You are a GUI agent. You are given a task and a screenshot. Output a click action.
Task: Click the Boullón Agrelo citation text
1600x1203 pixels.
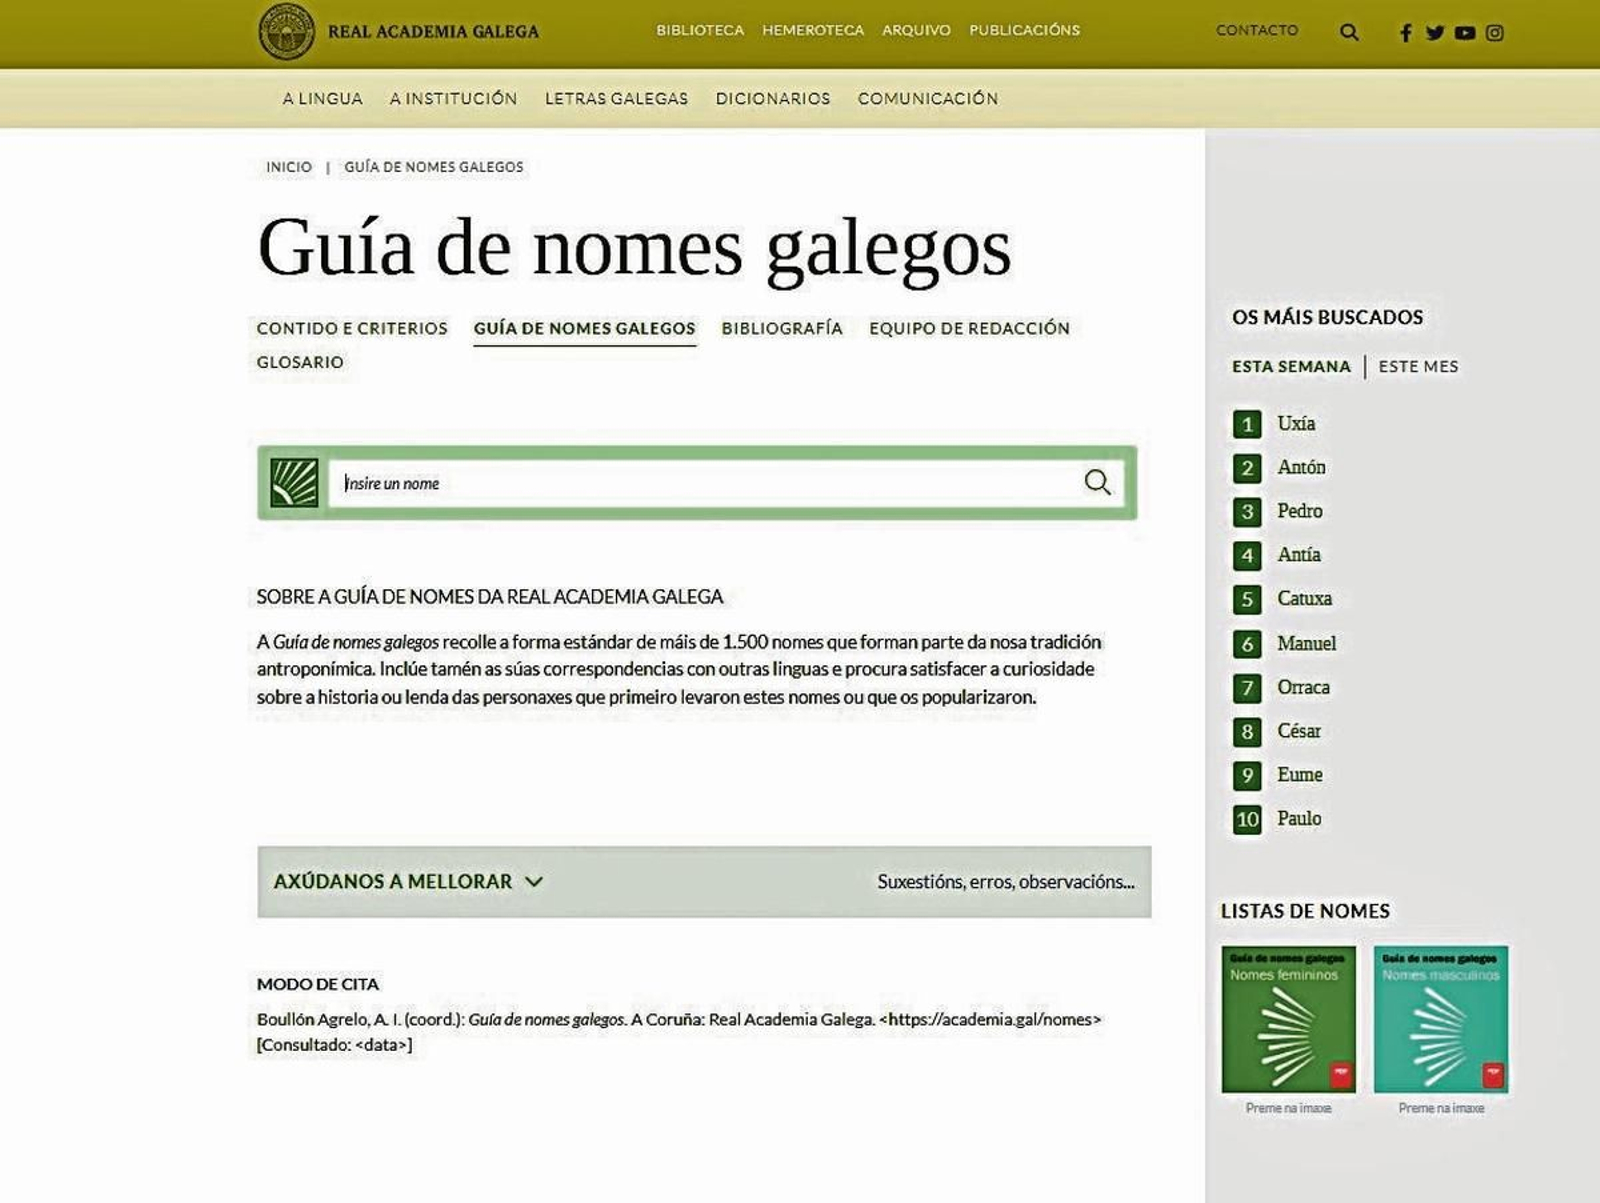(679, 1032)
